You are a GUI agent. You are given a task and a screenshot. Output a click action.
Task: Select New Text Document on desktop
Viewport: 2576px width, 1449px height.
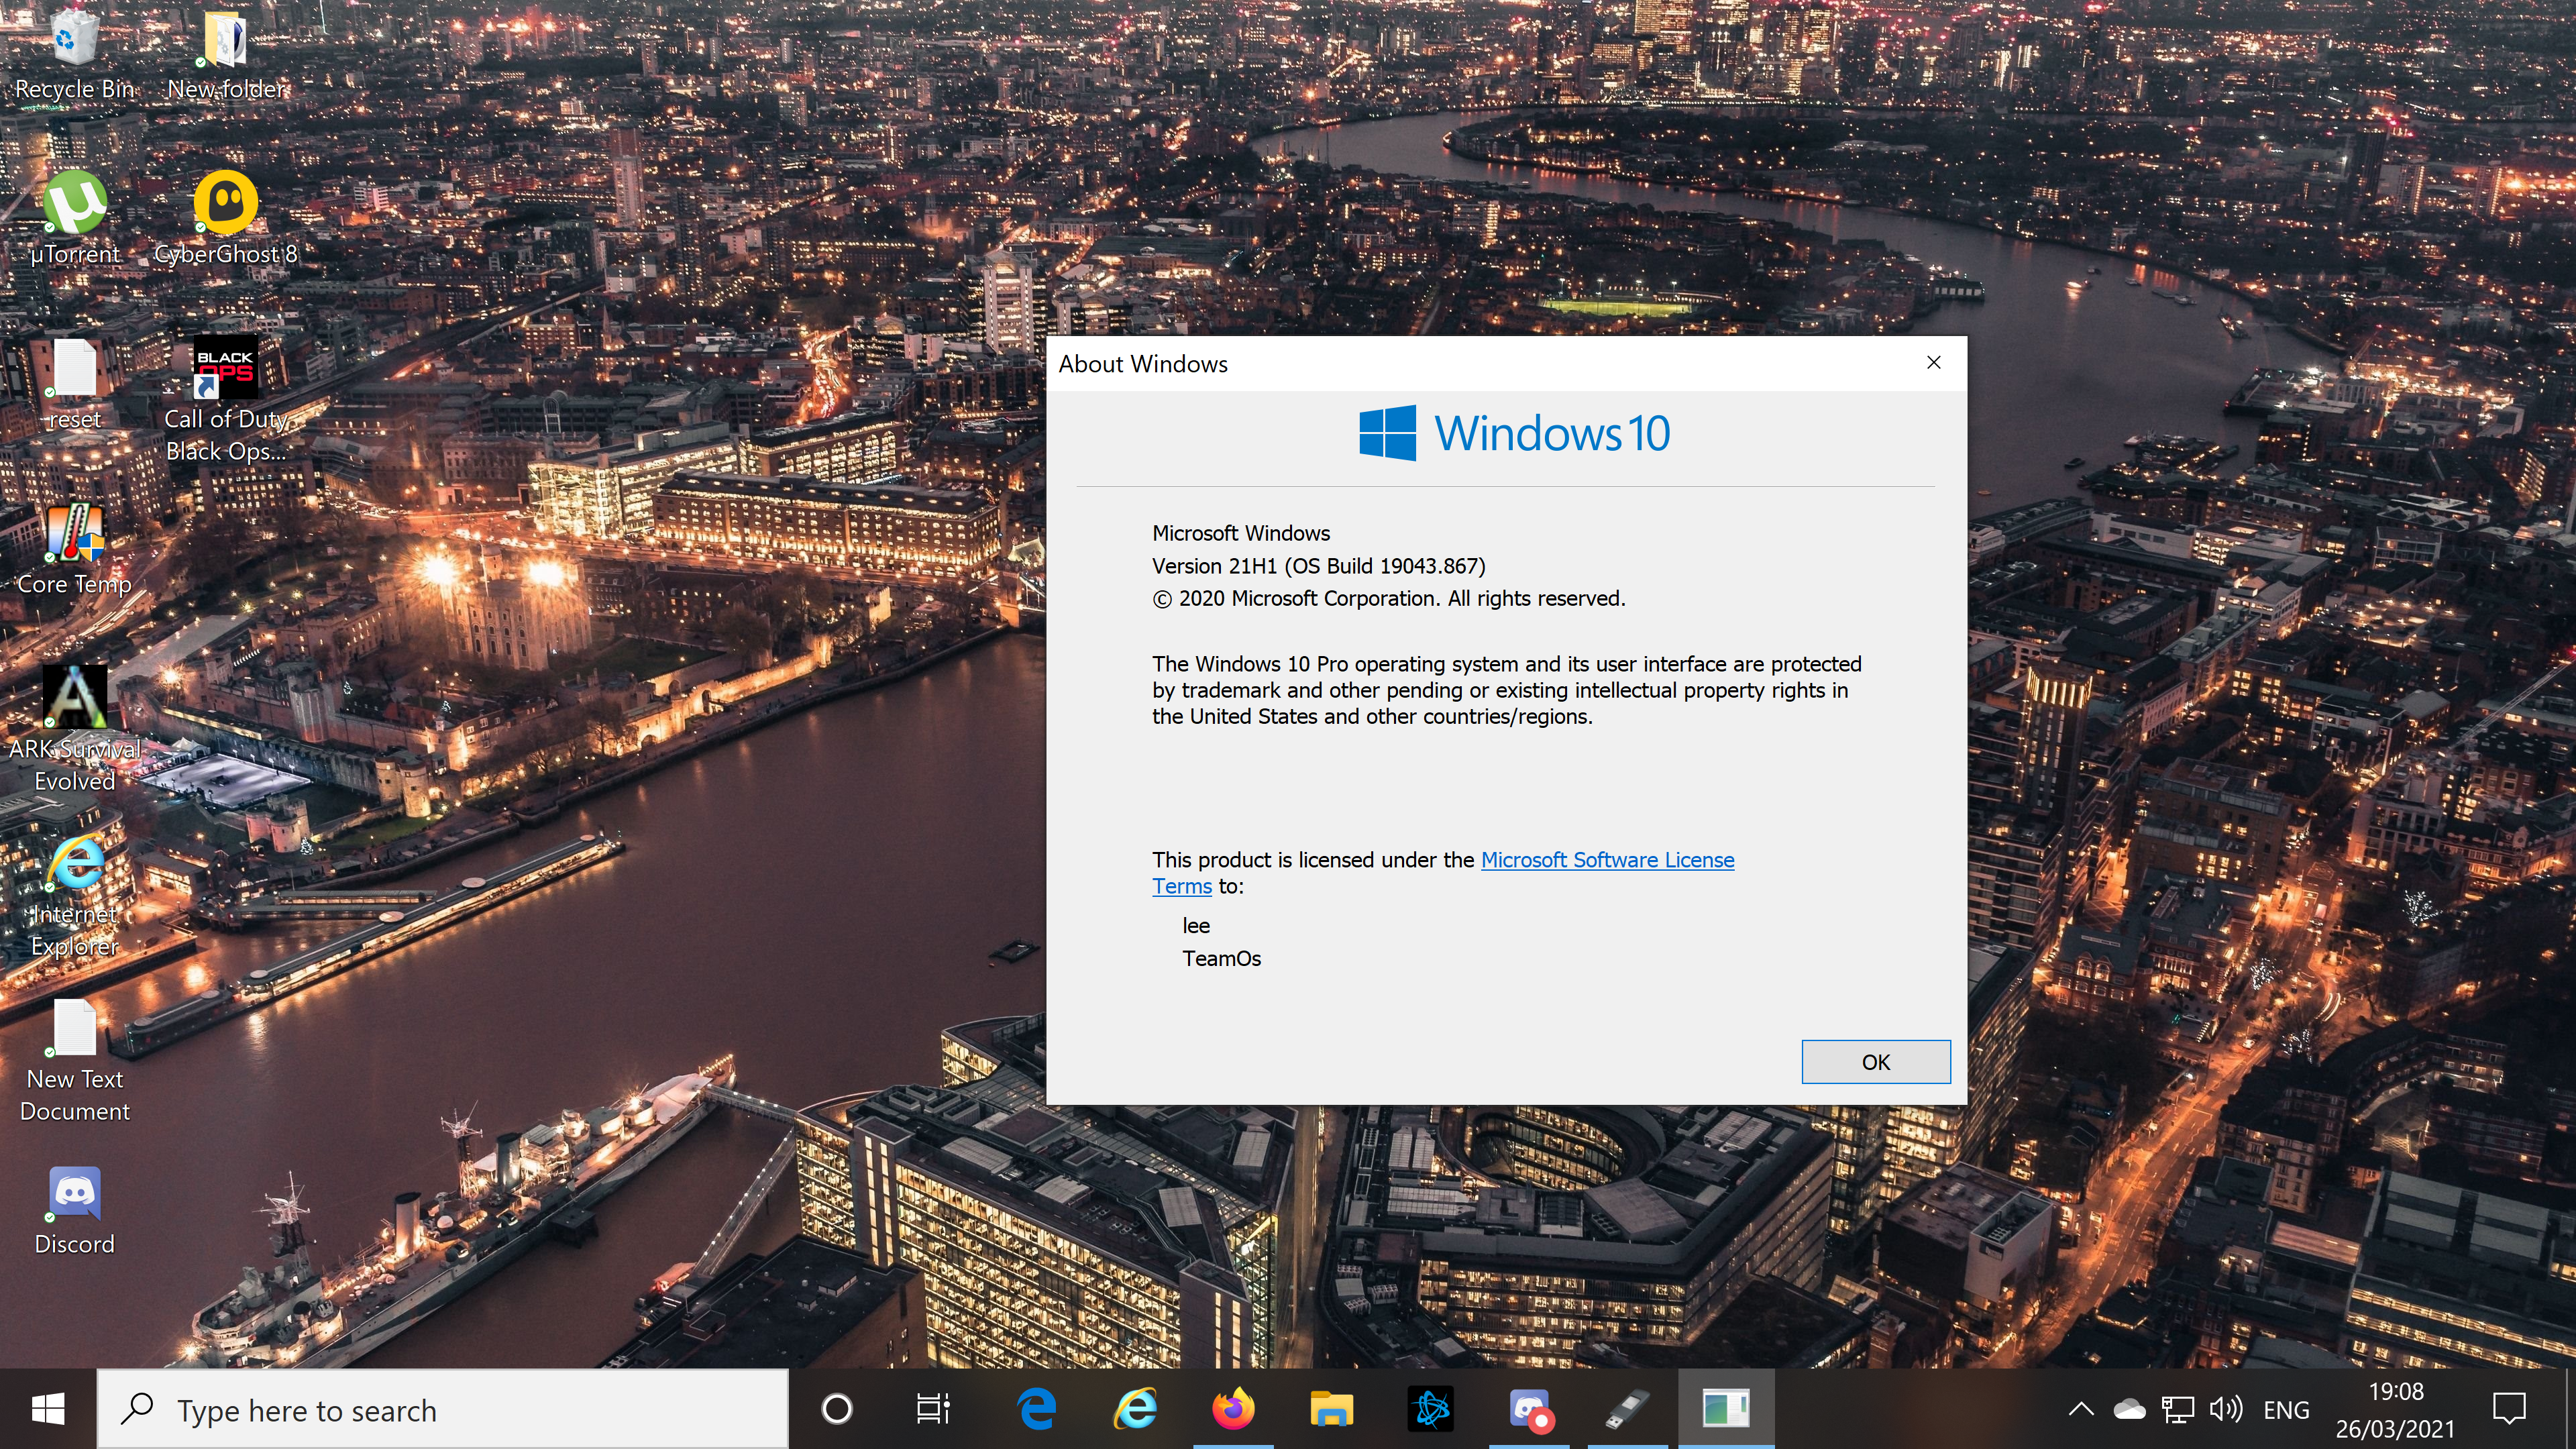[74, 1061]
